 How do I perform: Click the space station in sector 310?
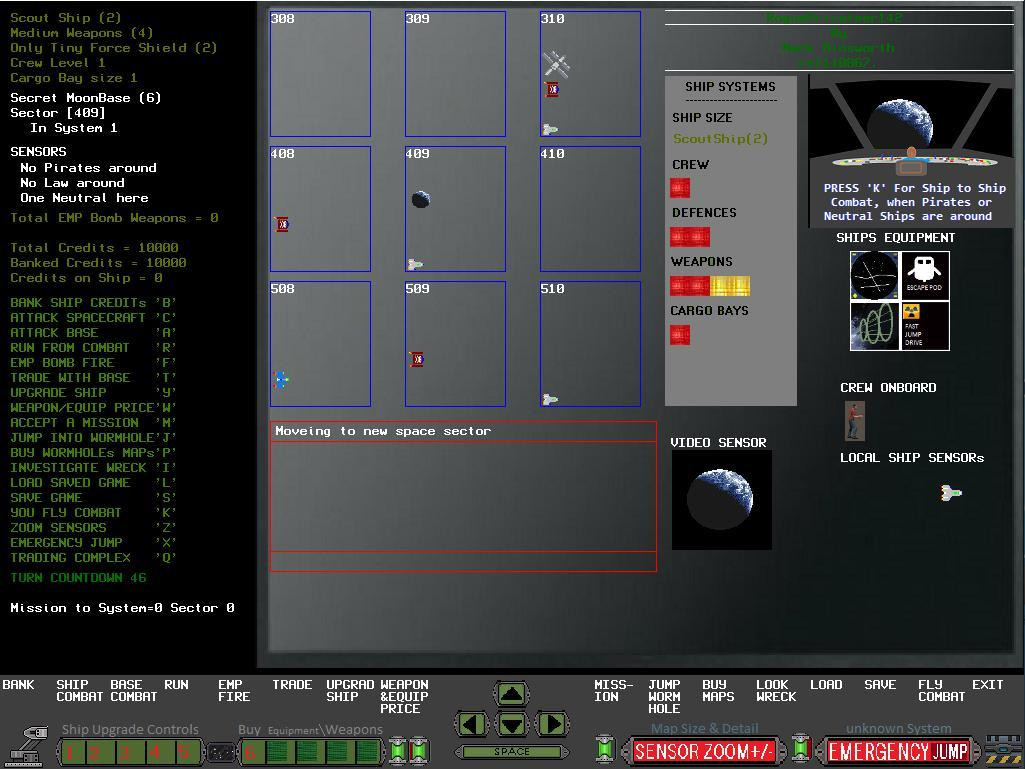[x=556, y=64]
